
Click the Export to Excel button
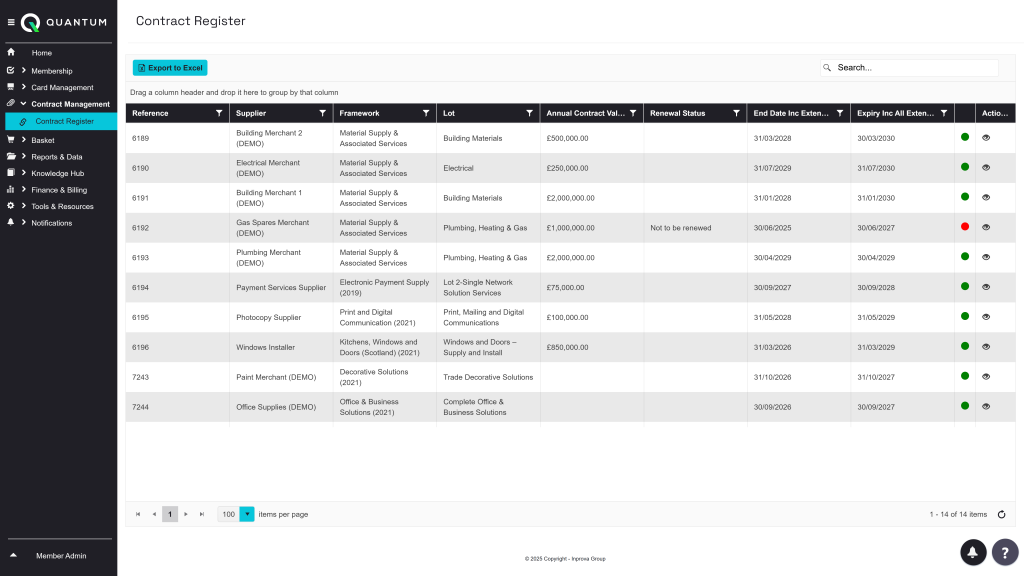tap(170, 67)
